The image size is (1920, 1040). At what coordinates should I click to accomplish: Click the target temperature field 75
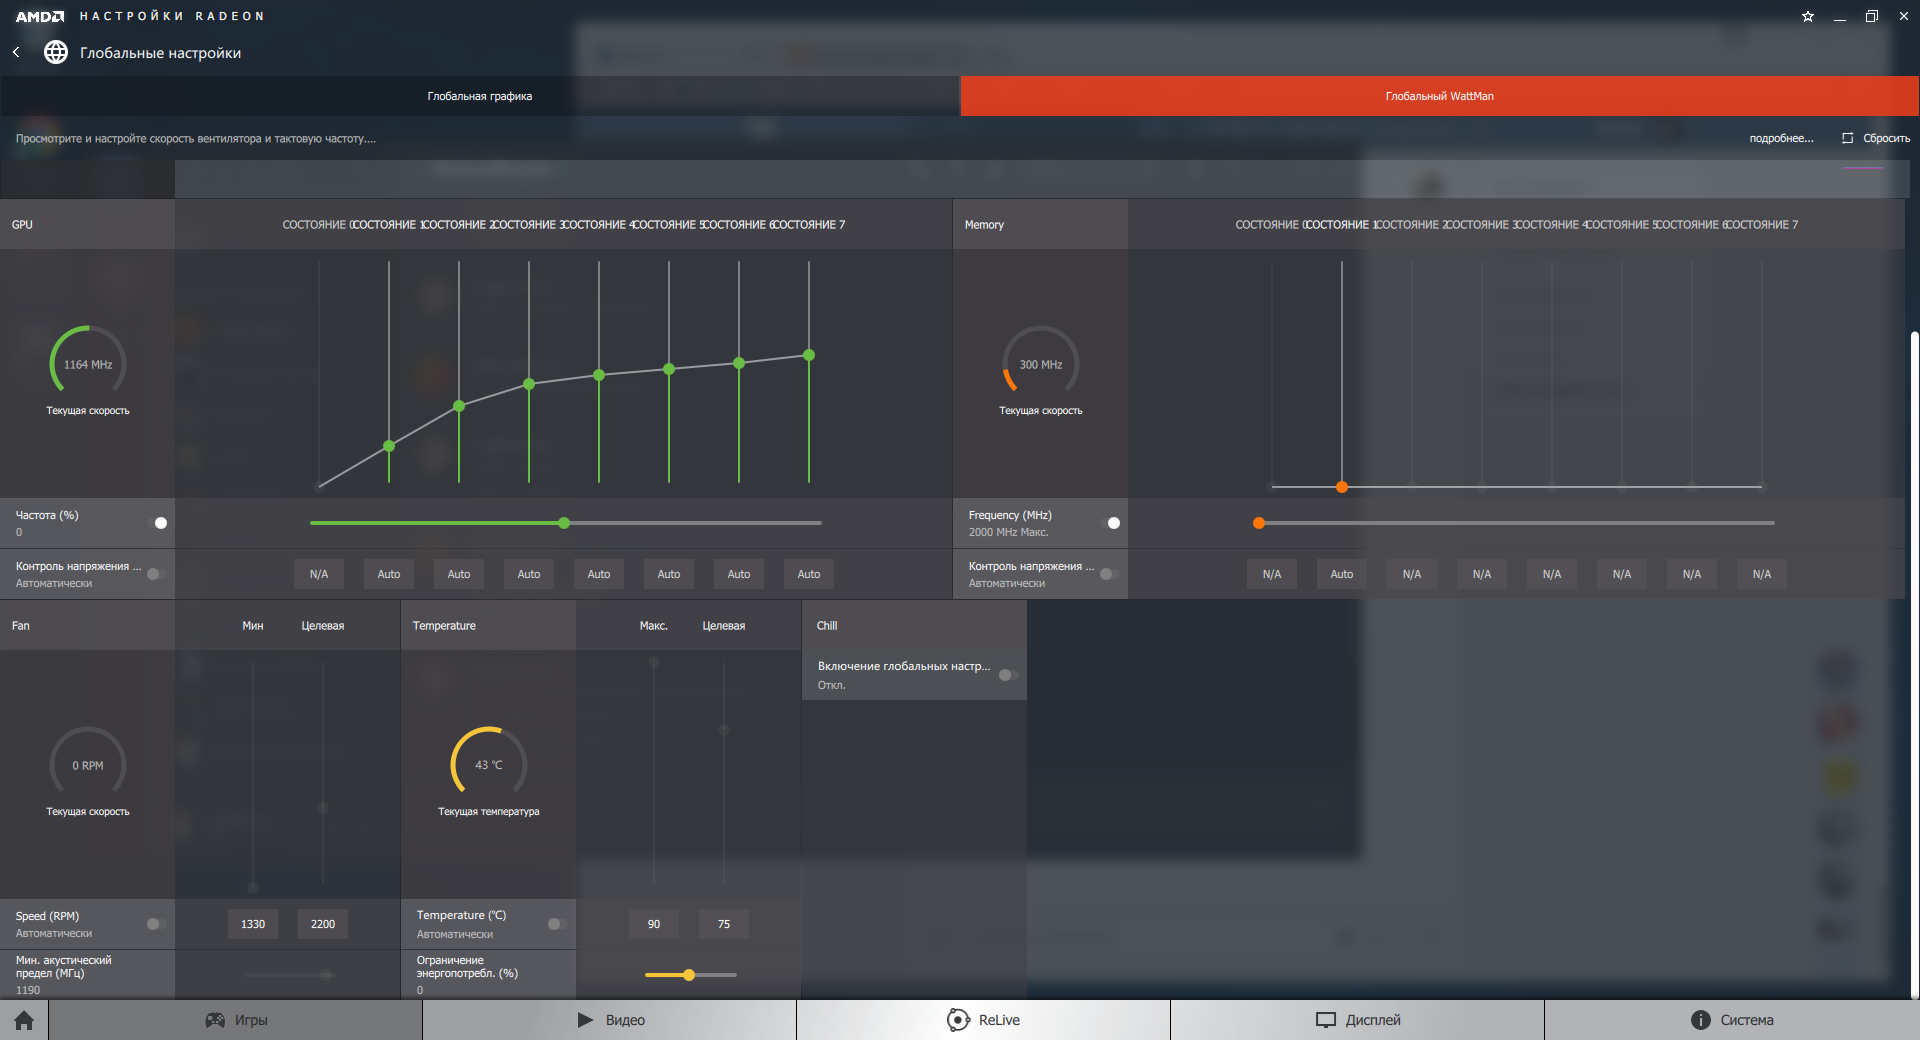click(724, 924)
